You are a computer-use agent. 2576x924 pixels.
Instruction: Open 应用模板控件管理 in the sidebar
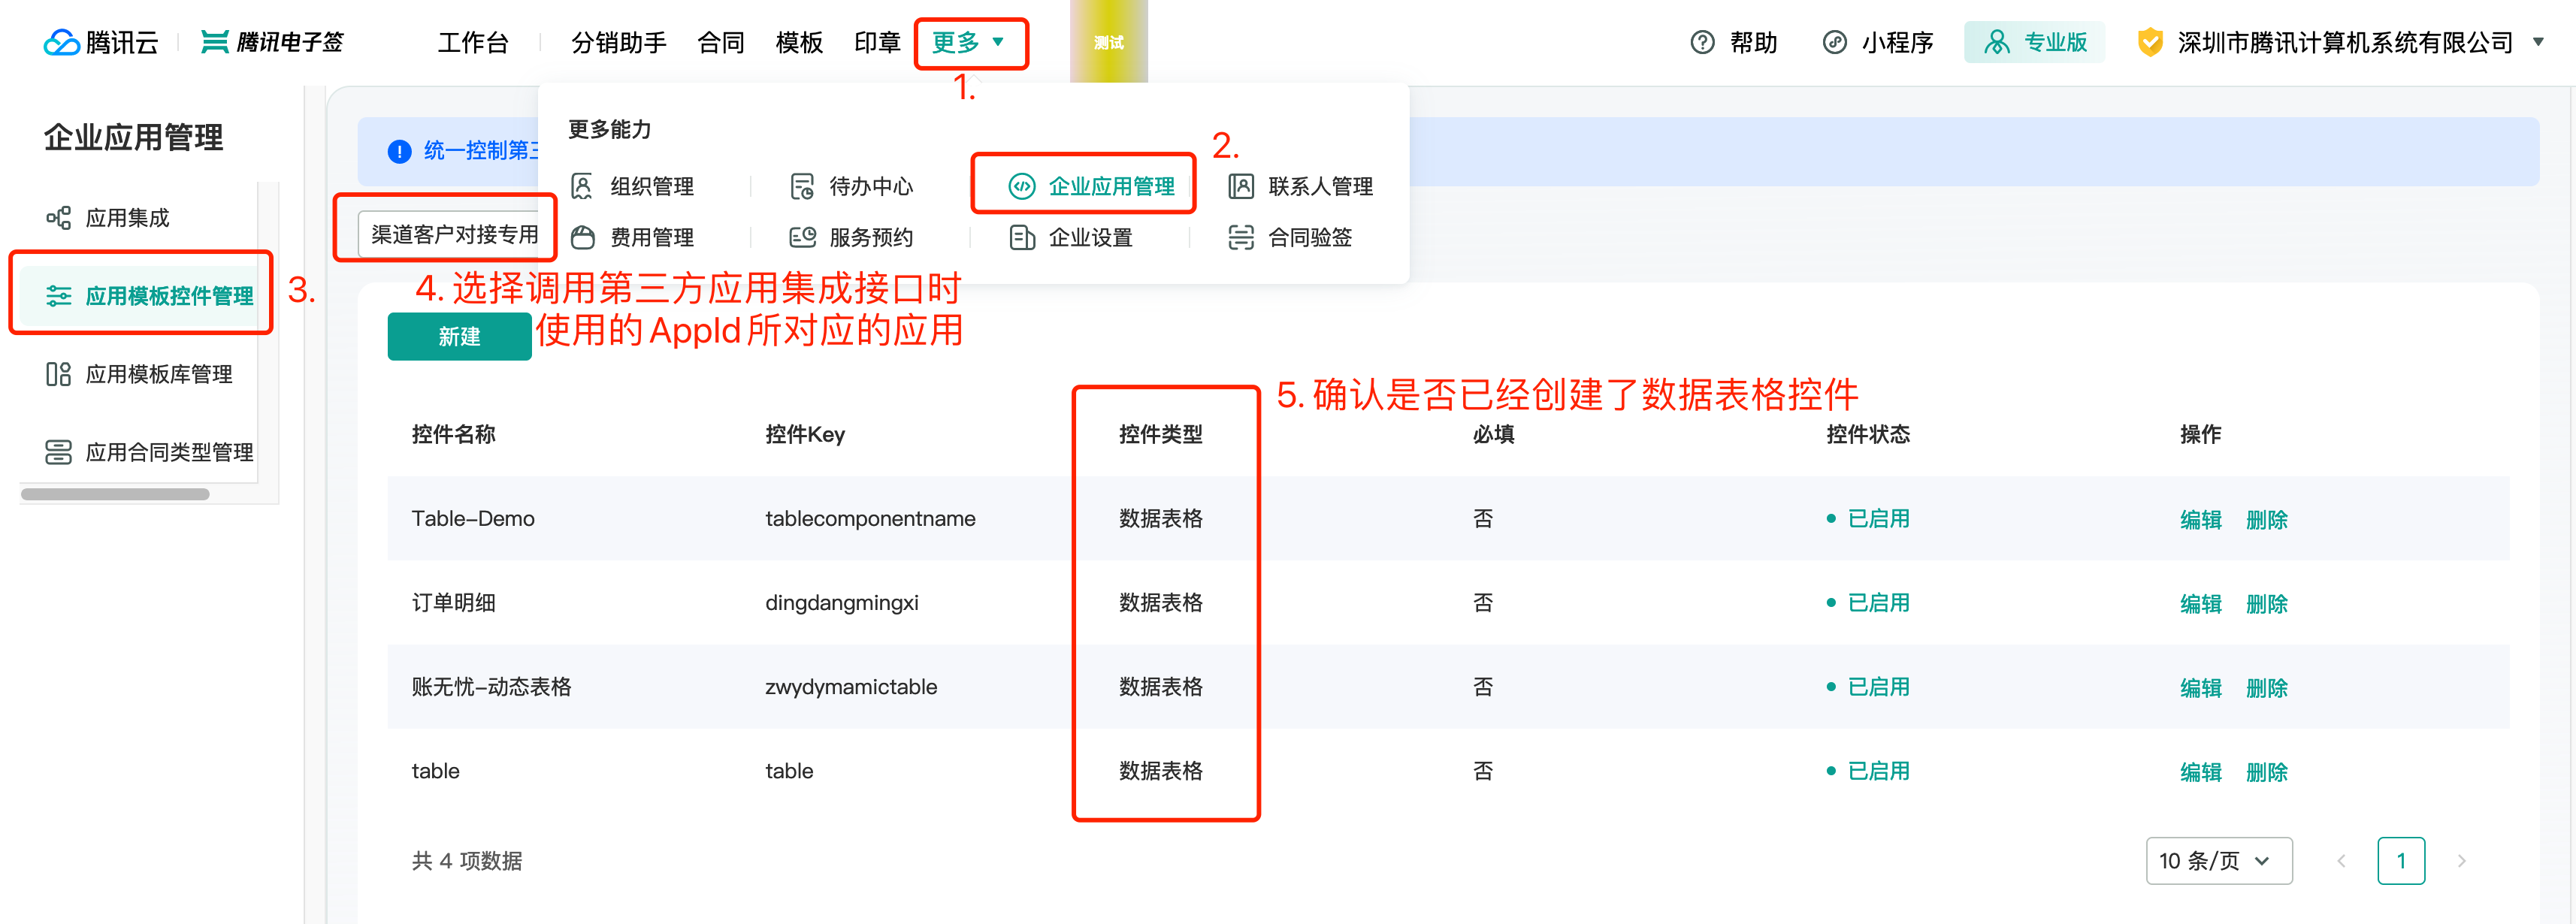click(138, 296)
